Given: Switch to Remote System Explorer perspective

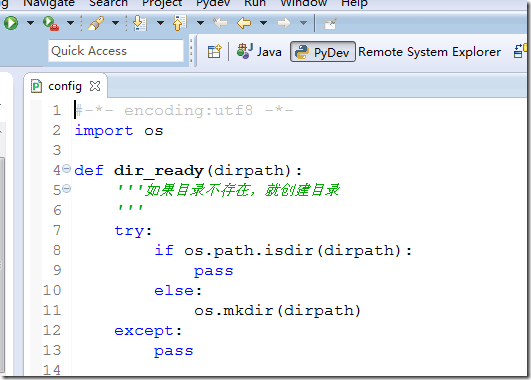Looking at the screenshot, I should click(x=429, y=52).
